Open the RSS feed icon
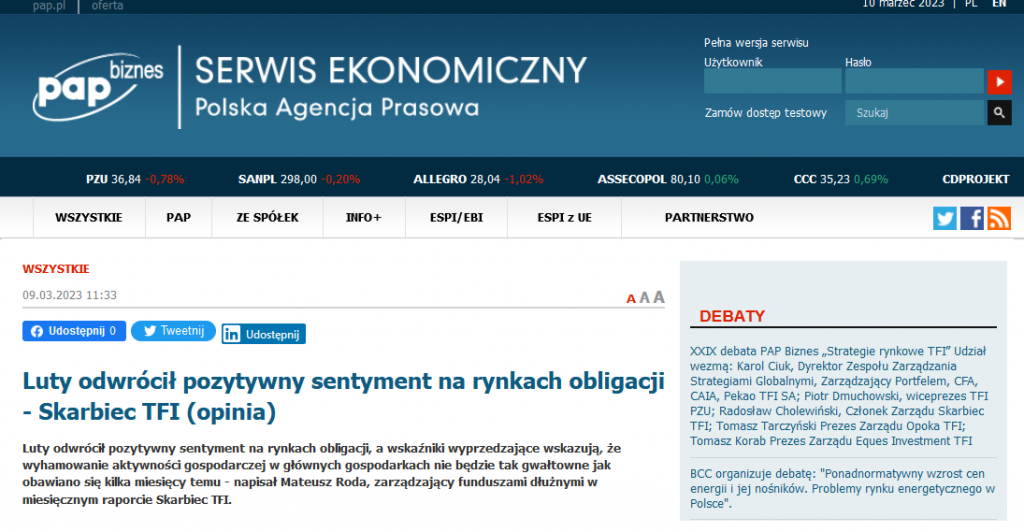 [999, 218]
